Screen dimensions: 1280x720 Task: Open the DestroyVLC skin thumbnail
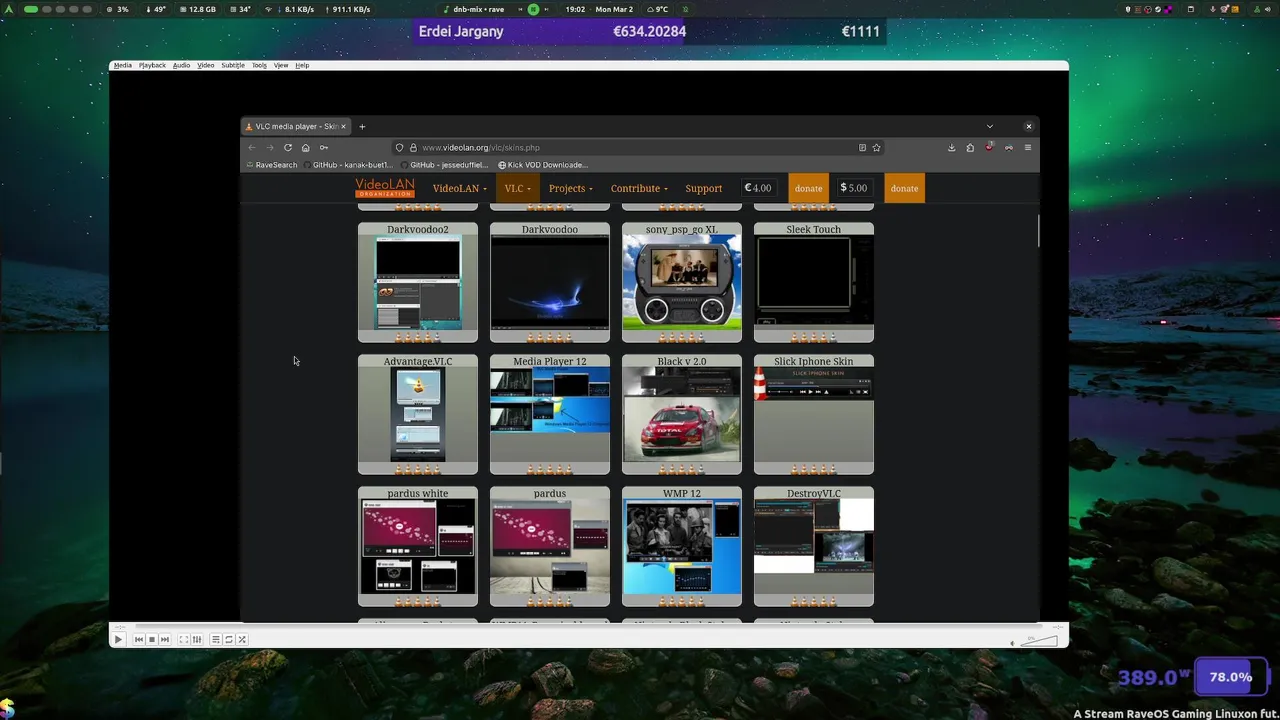click(x=814, y=546)
